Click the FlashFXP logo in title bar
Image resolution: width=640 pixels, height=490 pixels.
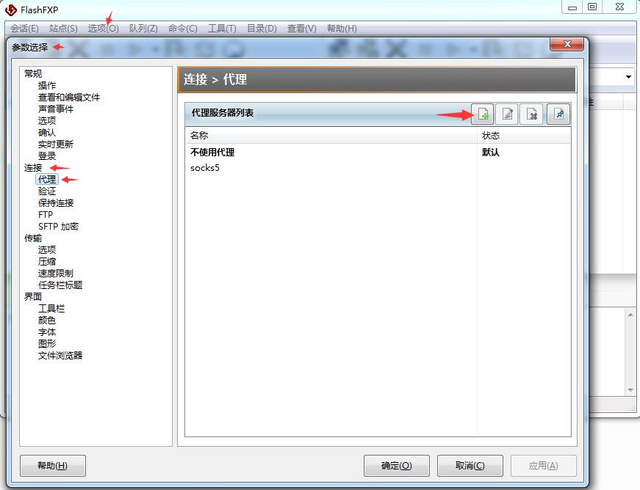(11, 9)
